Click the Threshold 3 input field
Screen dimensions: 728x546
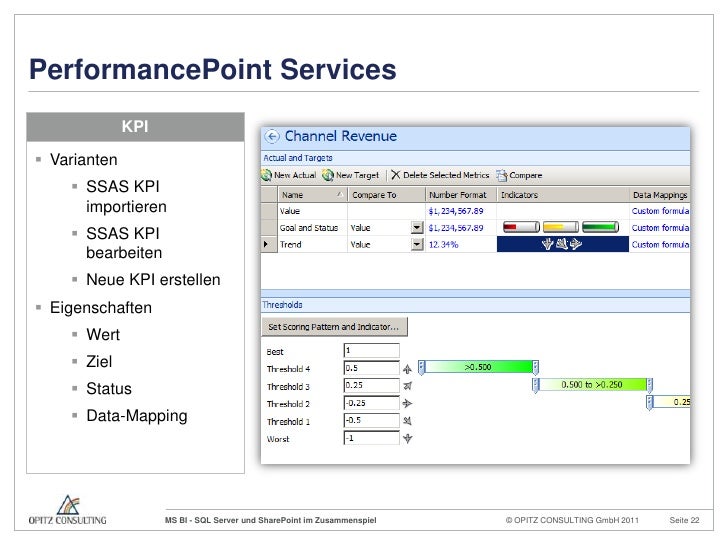point(371,385)
